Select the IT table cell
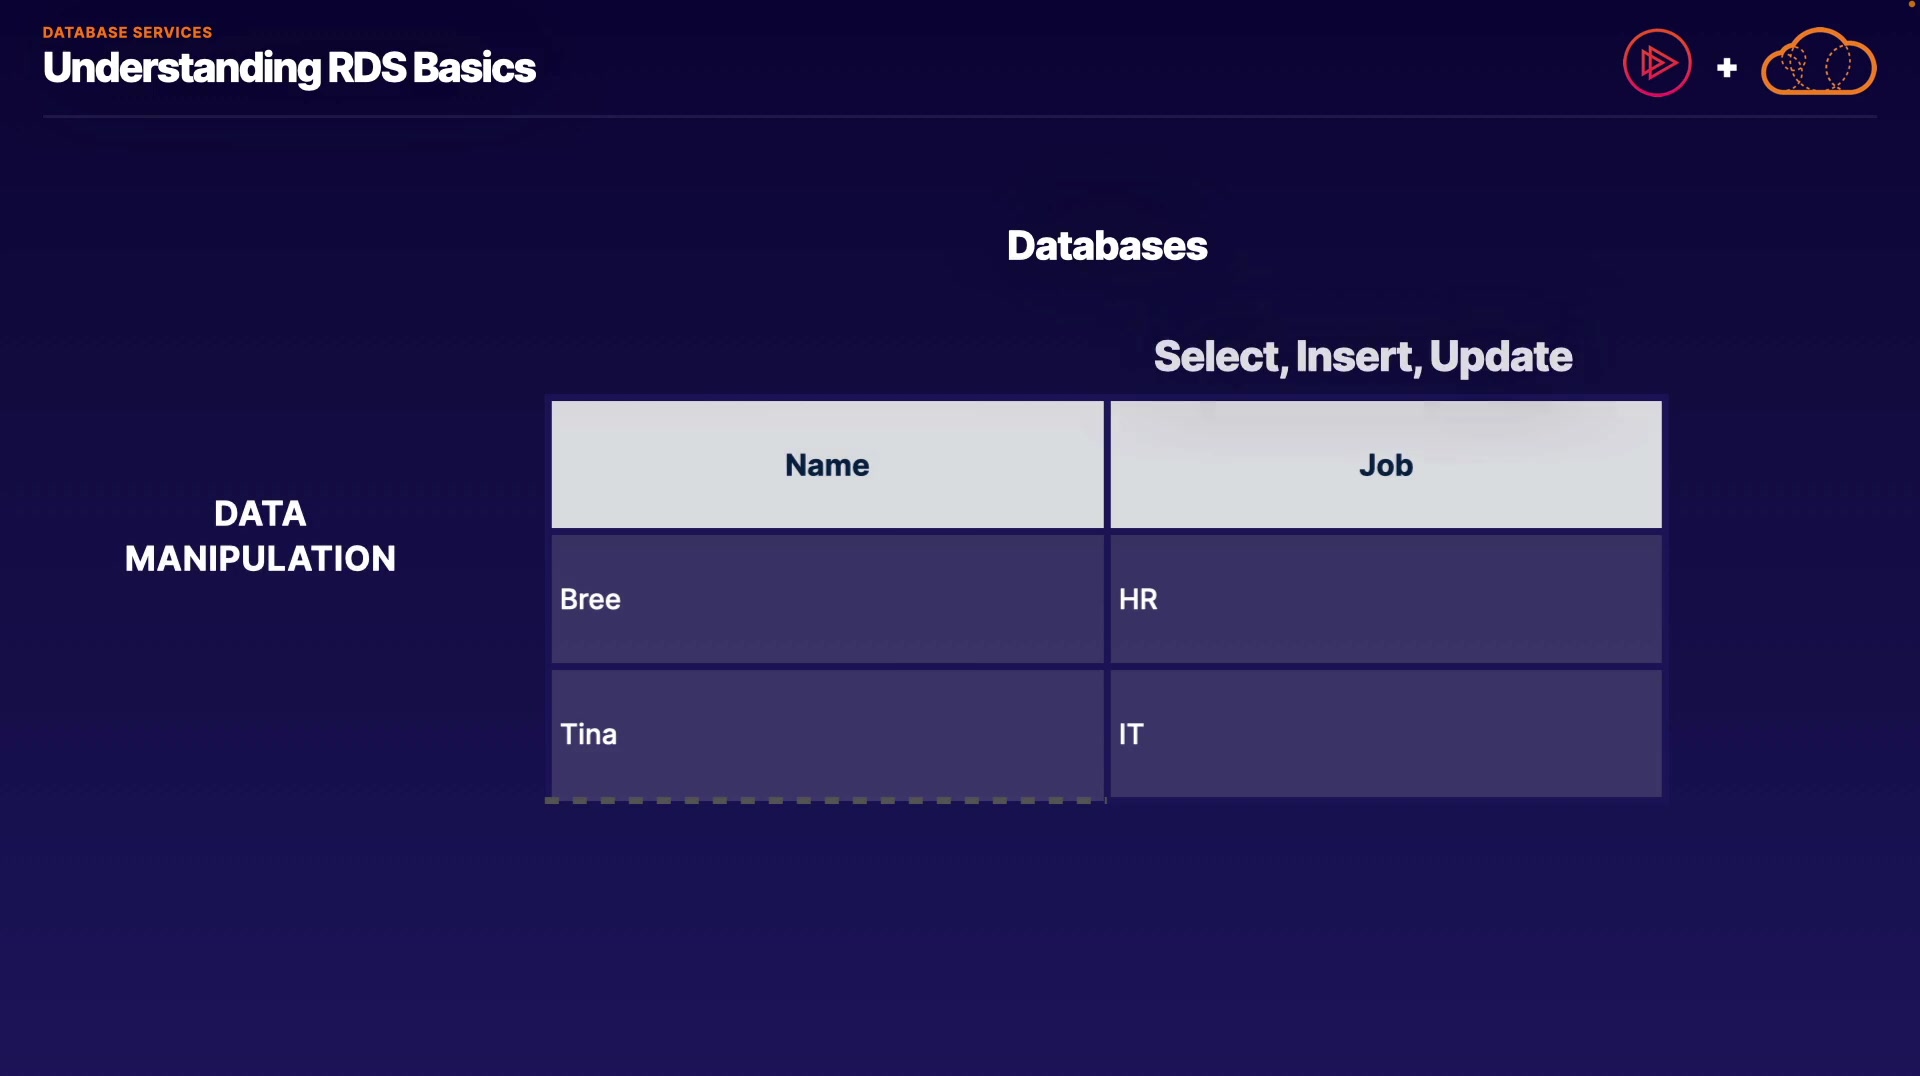This screenshot has width=1920, height=1076. (1386, 734)
